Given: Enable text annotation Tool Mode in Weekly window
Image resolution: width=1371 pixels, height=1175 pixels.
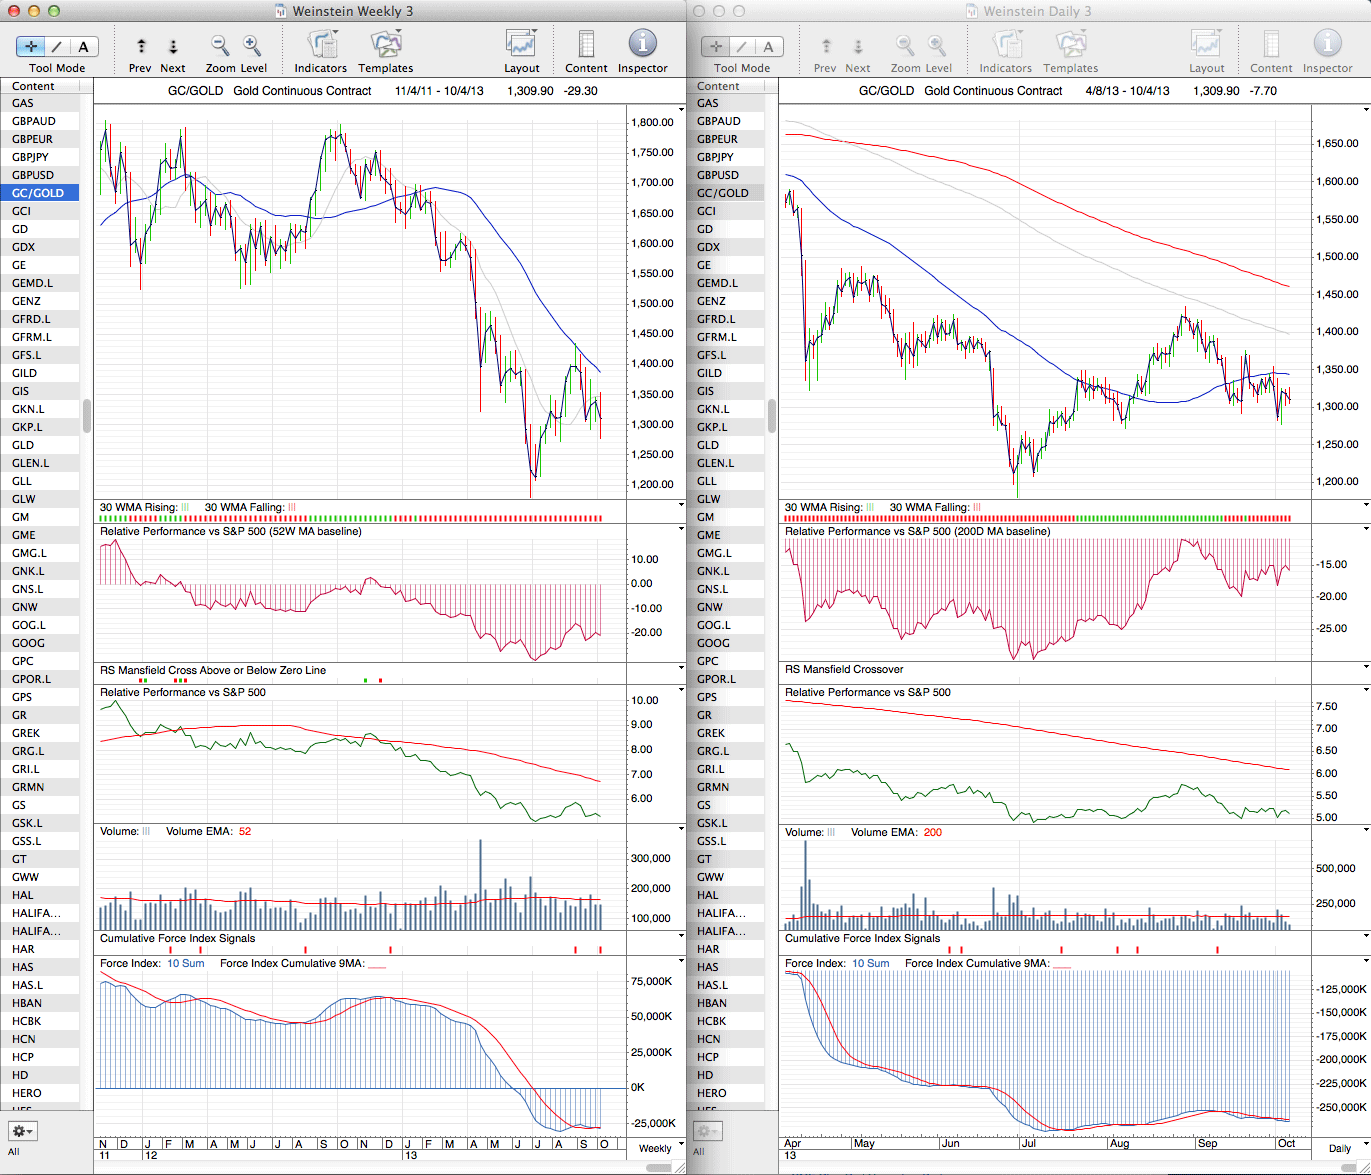Looking at the screenshot, I should coord(83,46).
